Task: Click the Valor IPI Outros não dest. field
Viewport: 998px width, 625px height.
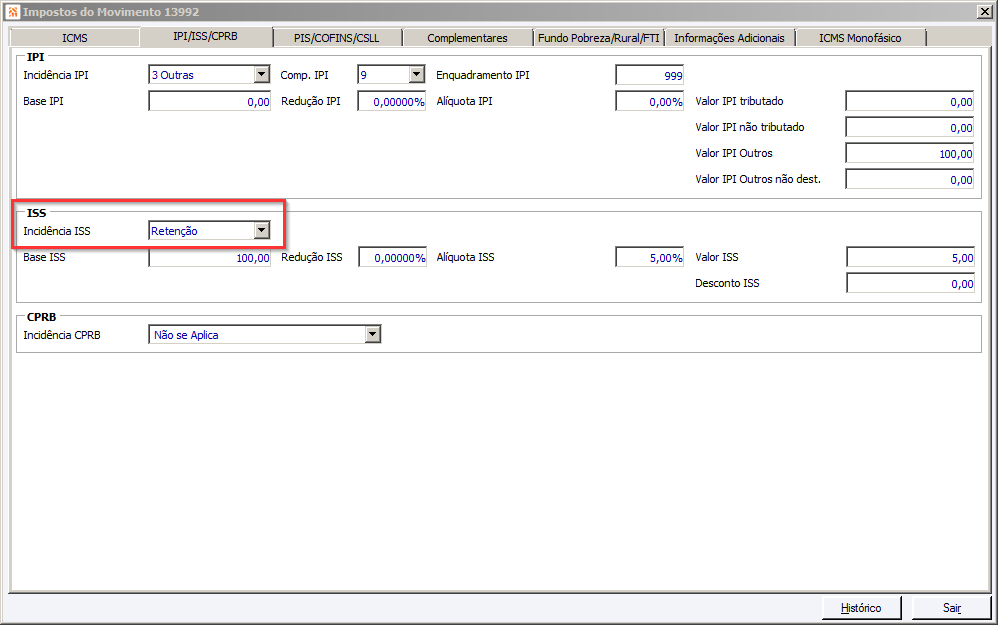Action: pyautogui.click(x=910, y=179)
